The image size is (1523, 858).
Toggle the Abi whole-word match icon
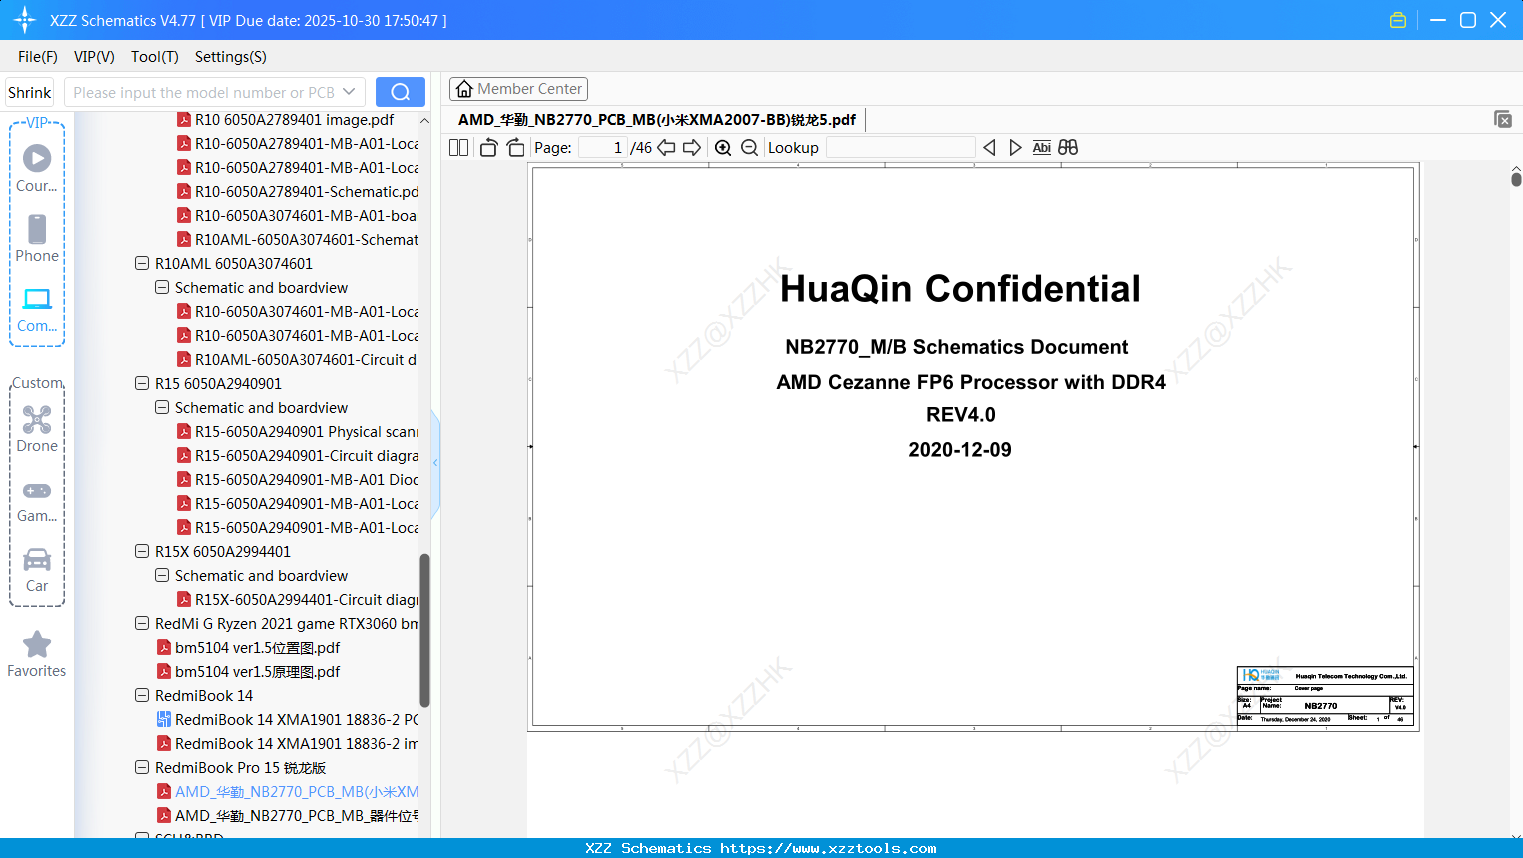pyautogui.click(x=1041, y=148)
